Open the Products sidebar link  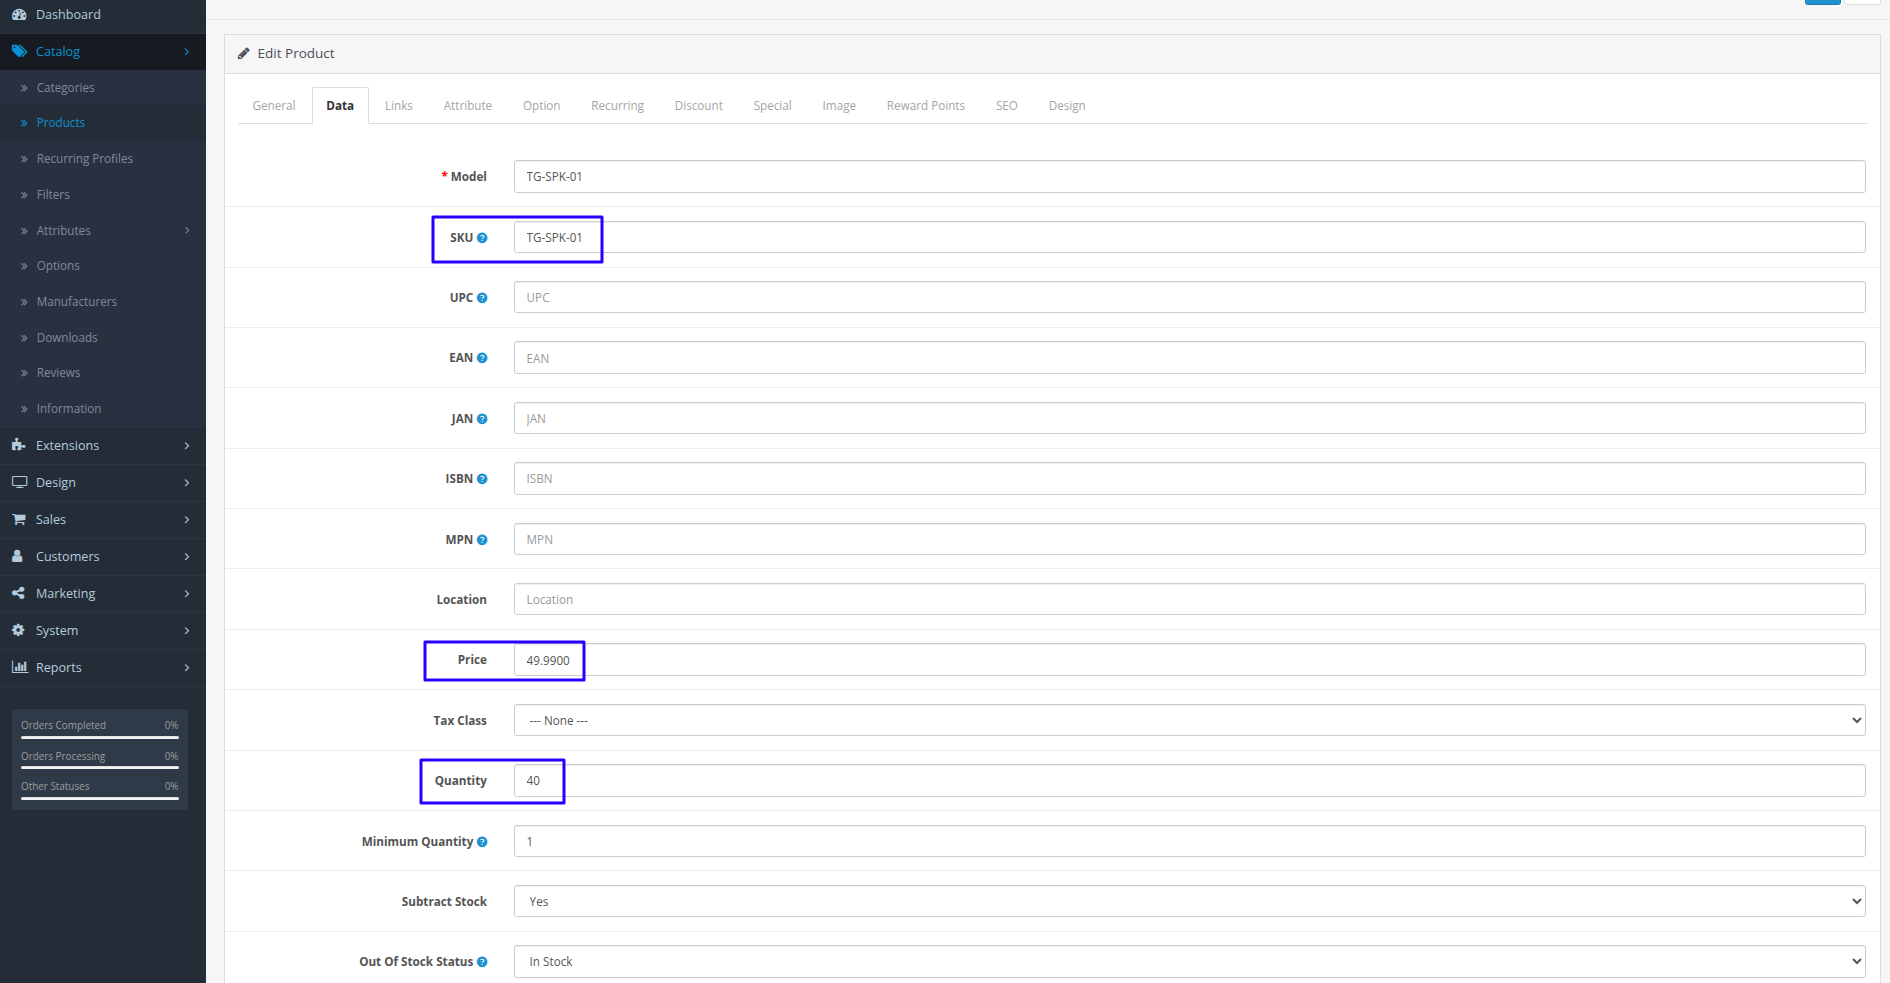60,123
